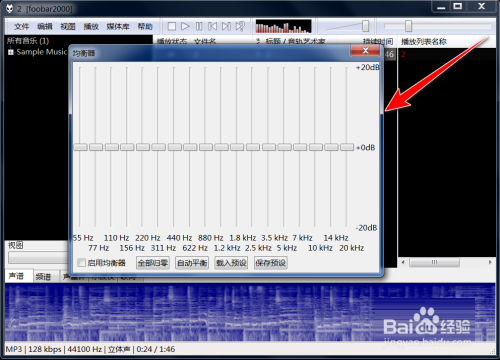Click the mini spectrum visualization in the toolbar
This screenshot has height=360, width=500.
[x=283, y=26]
